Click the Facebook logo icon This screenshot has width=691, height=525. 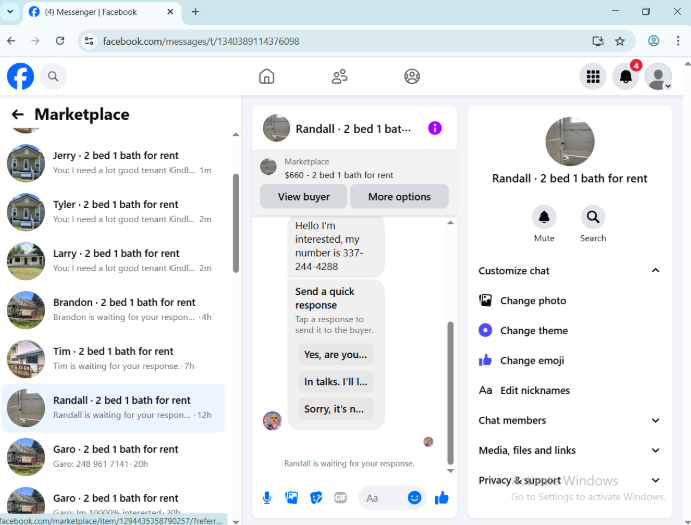click(20, 76)
